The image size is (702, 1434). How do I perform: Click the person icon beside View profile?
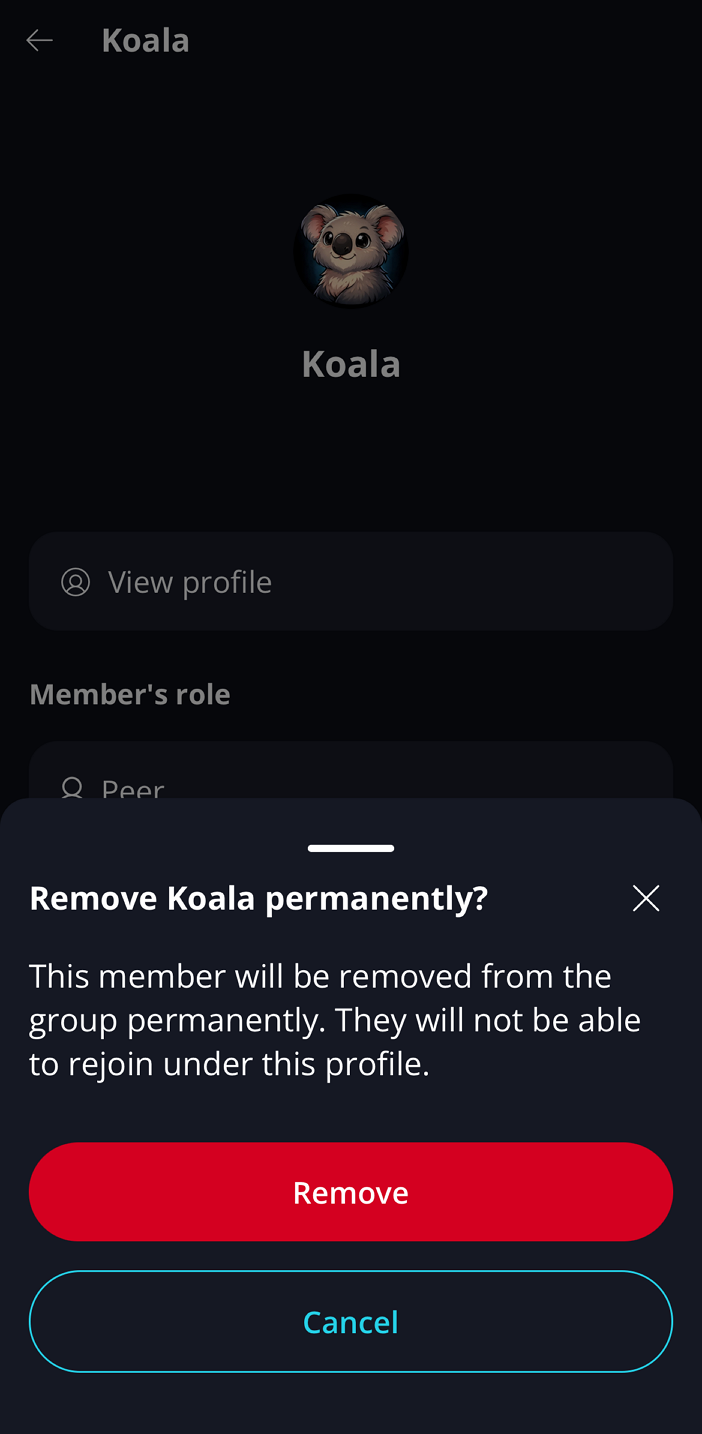pos(75,582)
